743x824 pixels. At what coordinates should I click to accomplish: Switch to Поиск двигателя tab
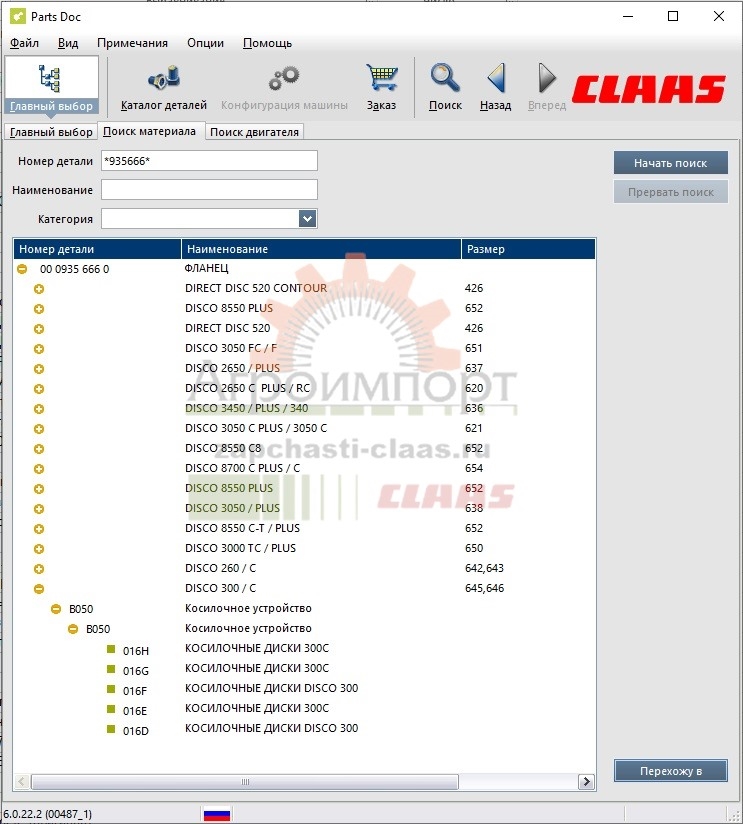[254, 132]
